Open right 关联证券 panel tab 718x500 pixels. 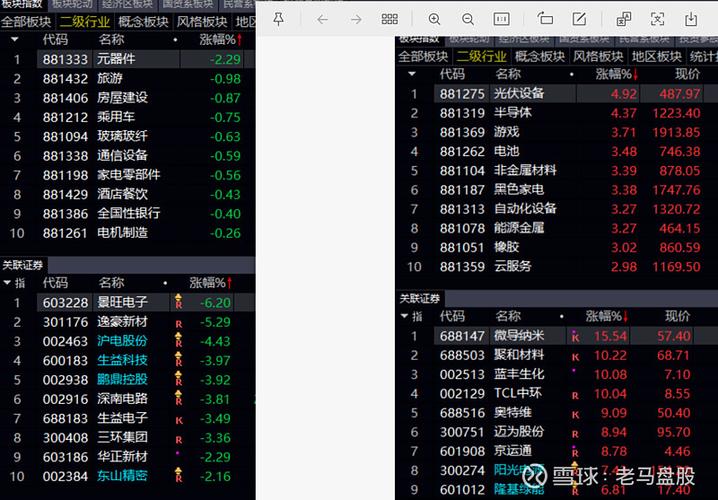[x=420, y=299]
